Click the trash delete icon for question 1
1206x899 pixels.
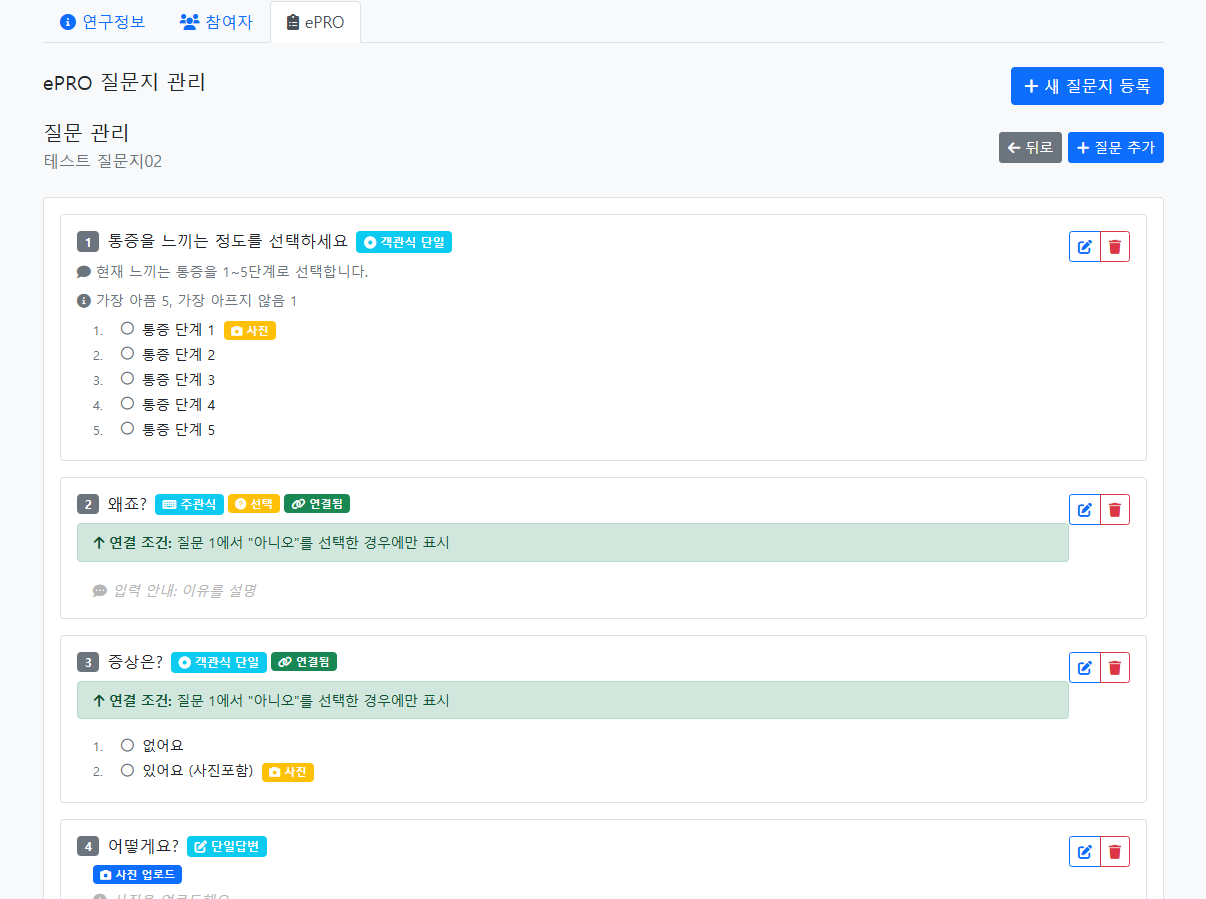pos(1114,246)
